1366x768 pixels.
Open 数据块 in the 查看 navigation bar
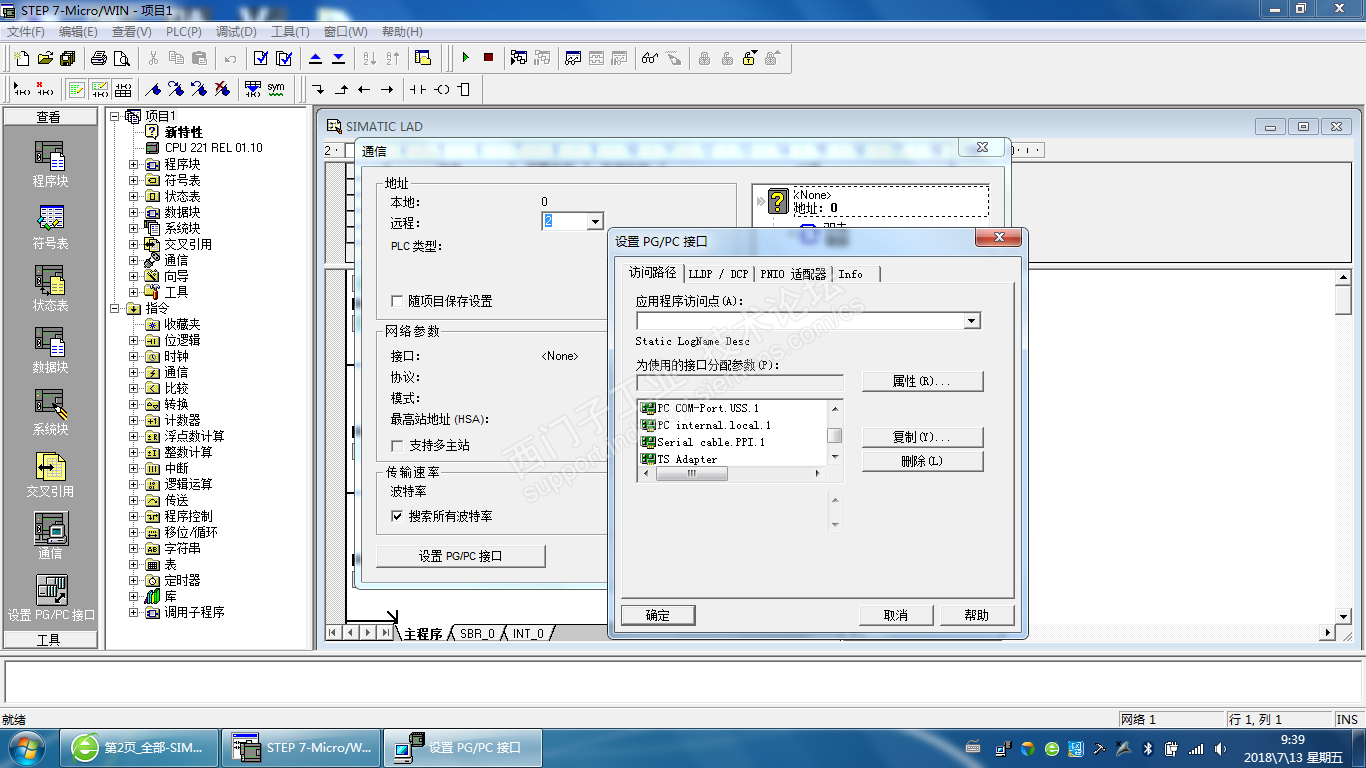50,351
